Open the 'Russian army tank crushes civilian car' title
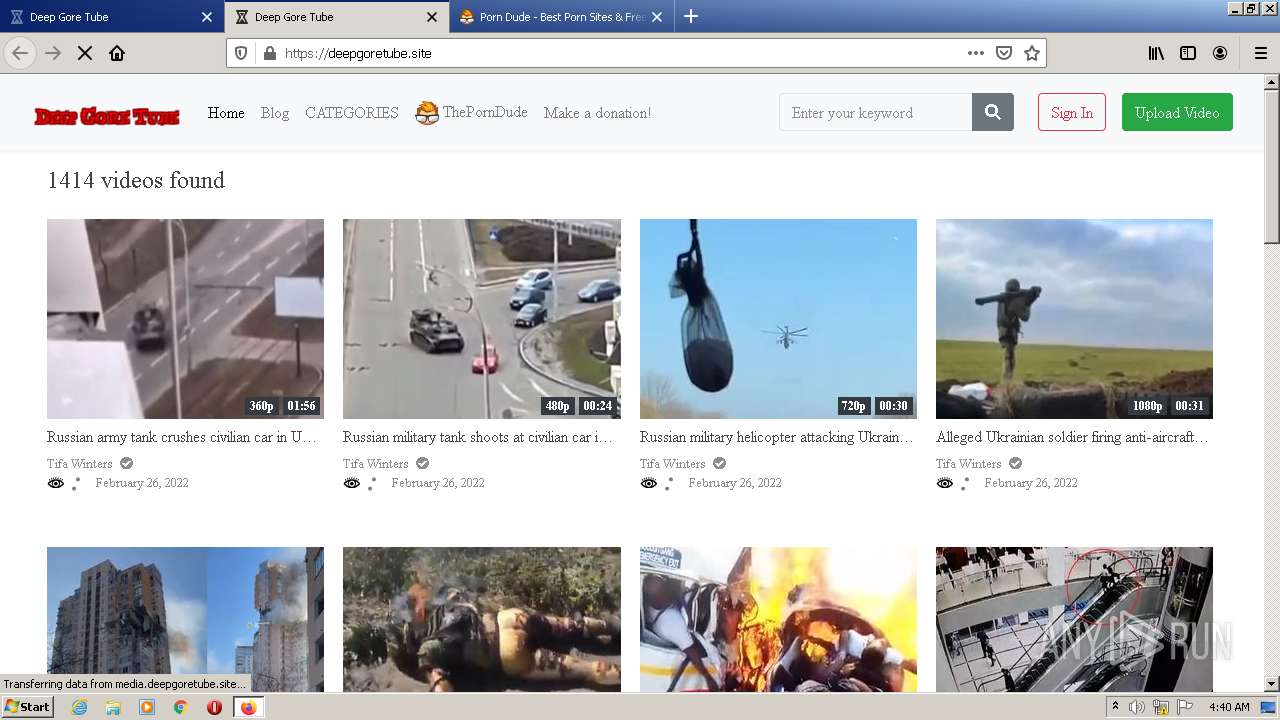Viewport: 1280px width, 720px height. pyautogui.click(x=182, y=437)
